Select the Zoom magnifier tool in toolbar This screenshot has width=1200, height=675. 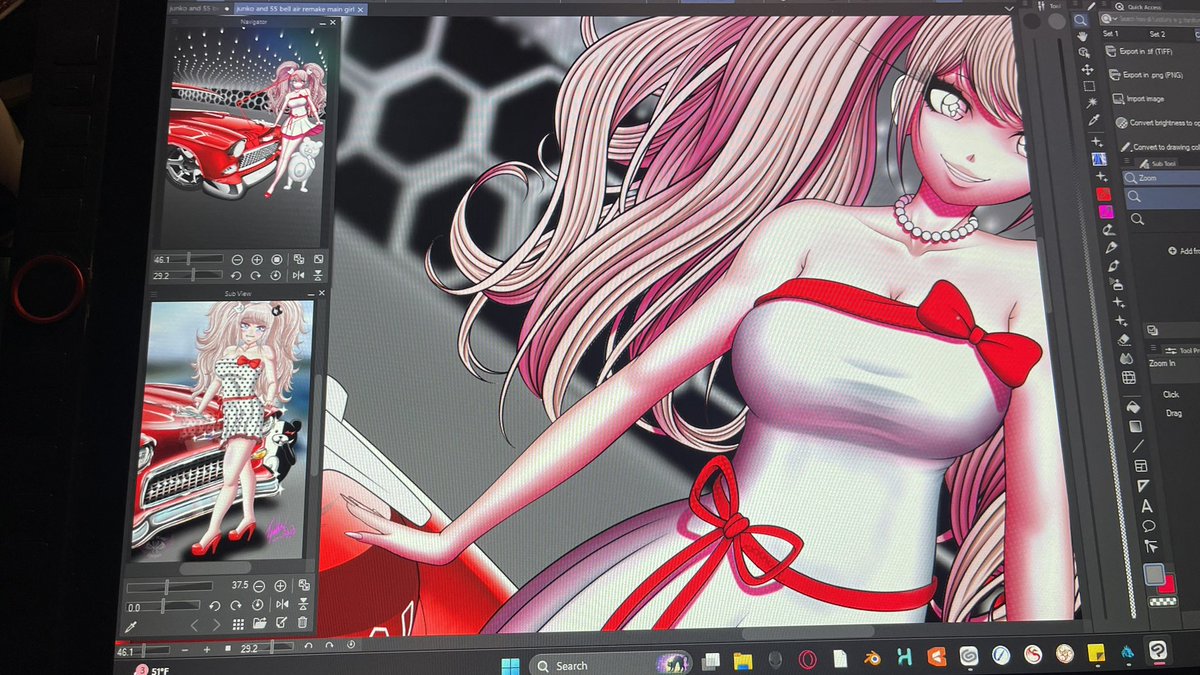[1080, 20]
